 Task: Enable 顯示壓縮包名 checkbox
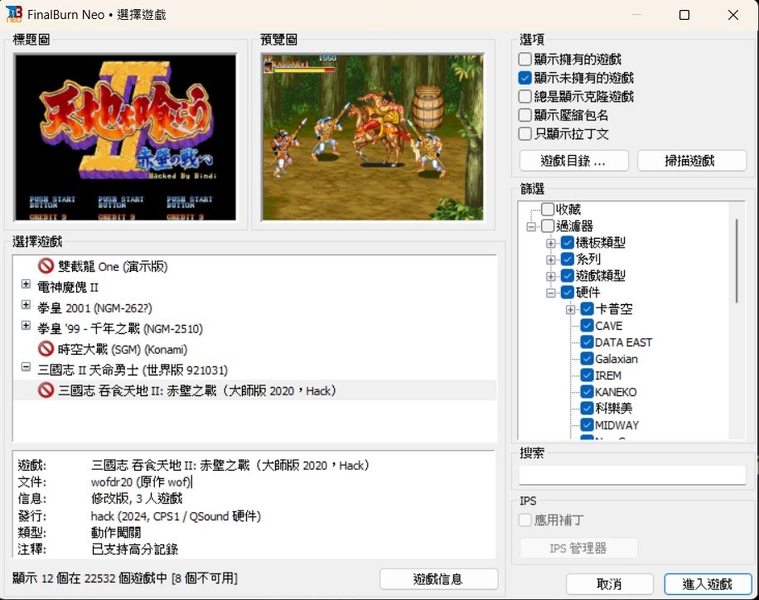(525, 115)
